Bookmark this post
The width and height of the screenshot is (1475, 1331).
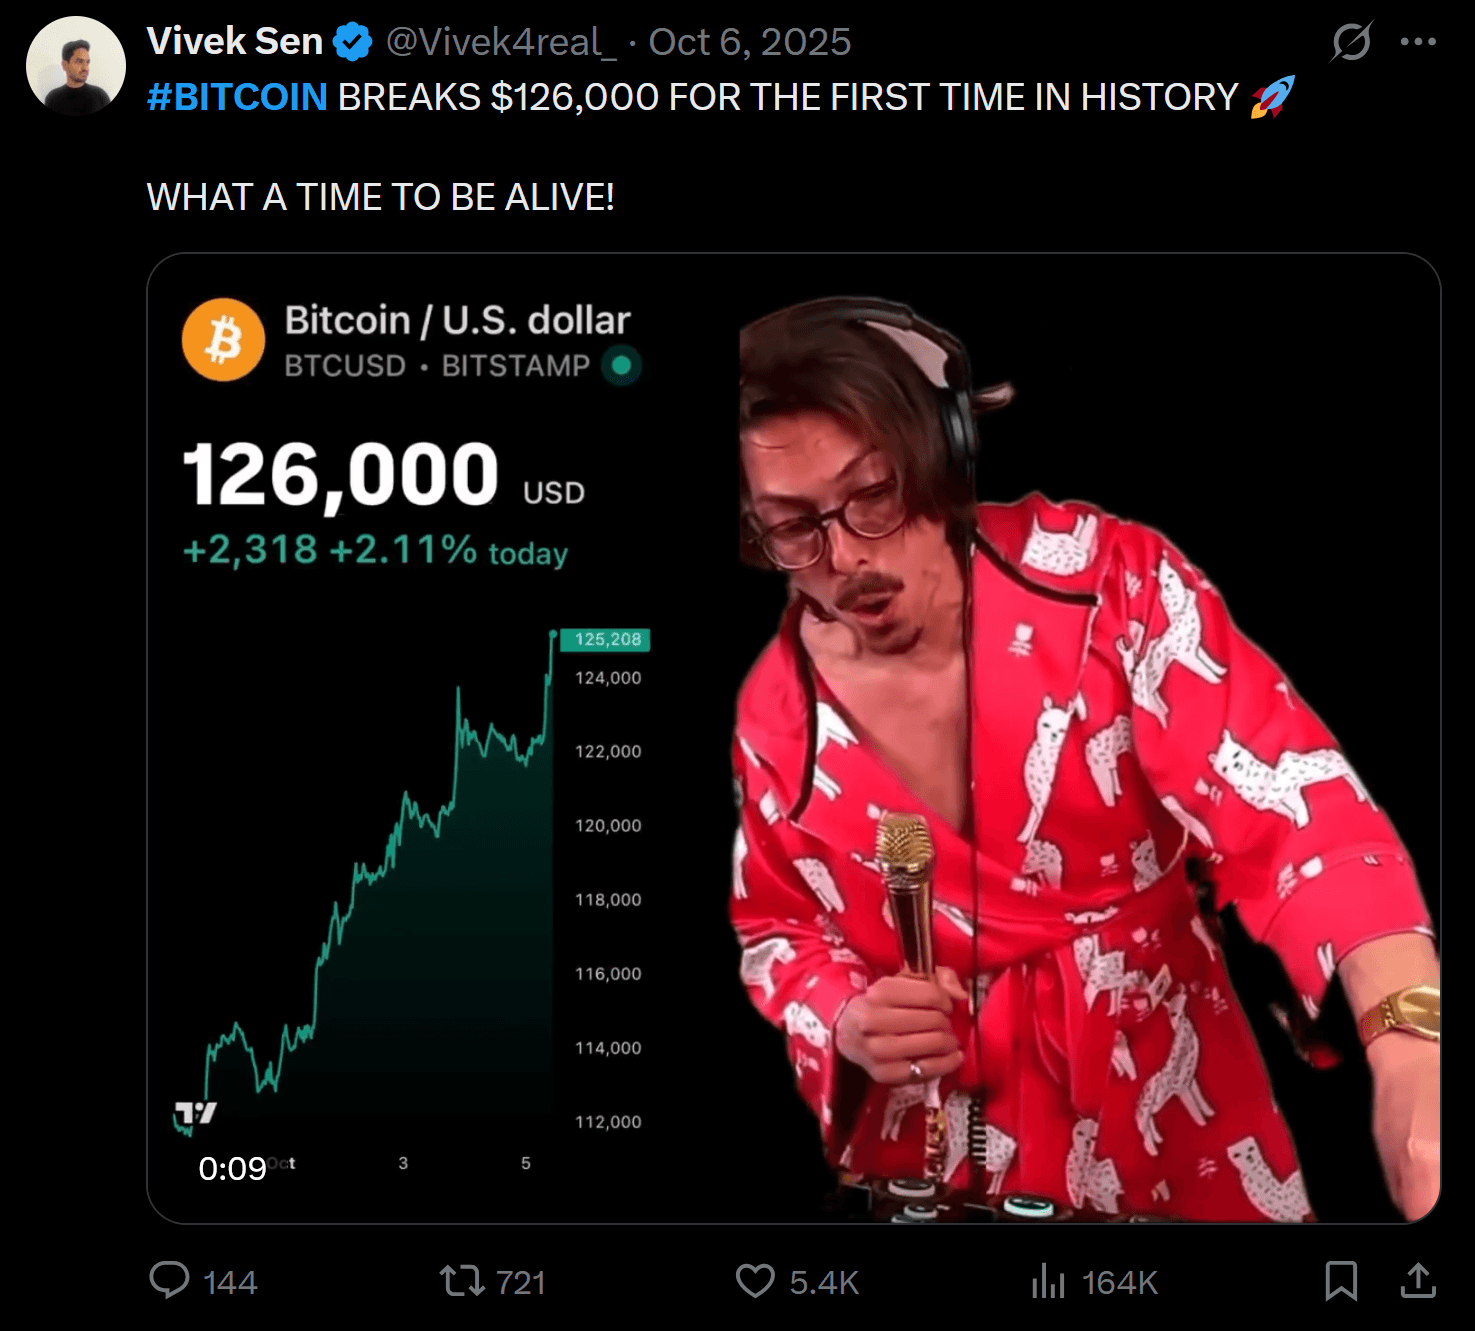pos(1340,1281)
